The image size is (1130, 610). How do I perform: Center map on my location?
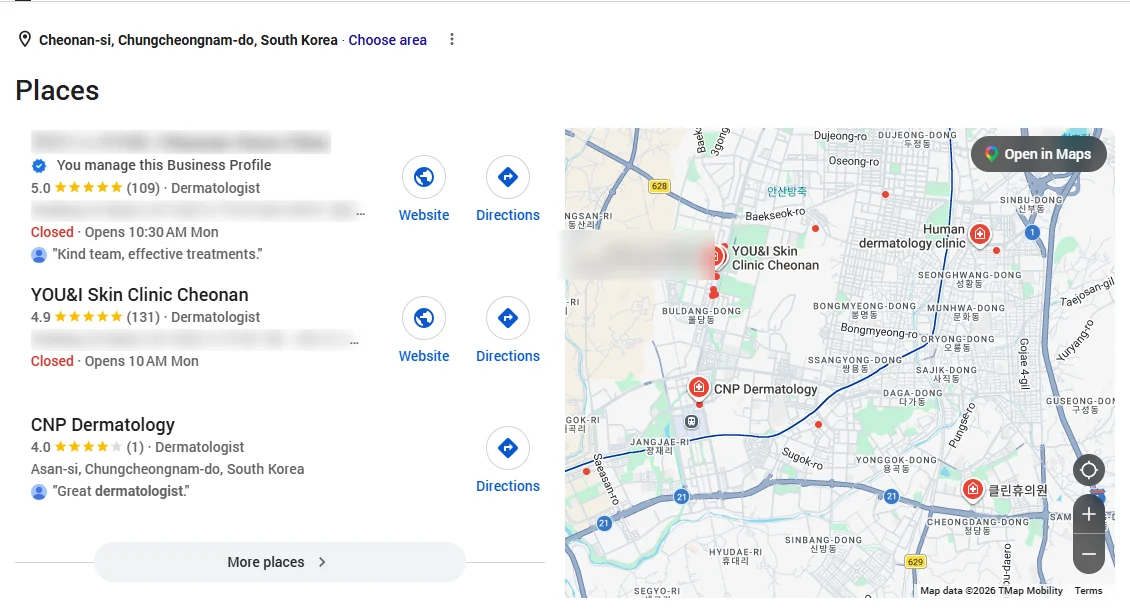pos(1089,470)
